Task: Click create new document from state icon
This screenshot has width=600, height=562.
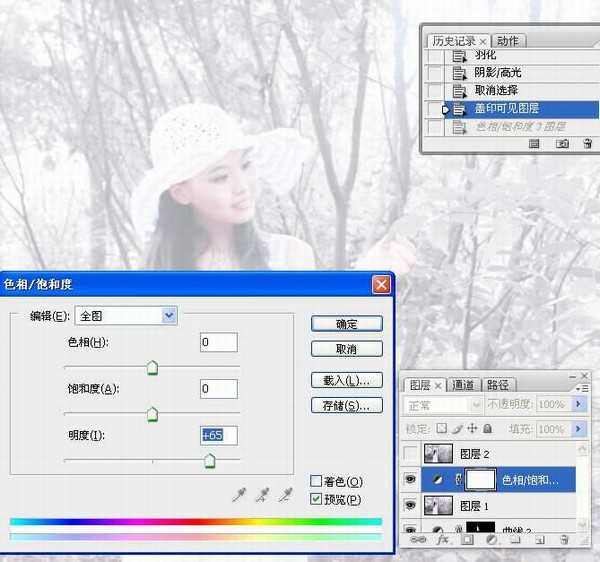Action: pyautogui.click(x=534, y=144)
